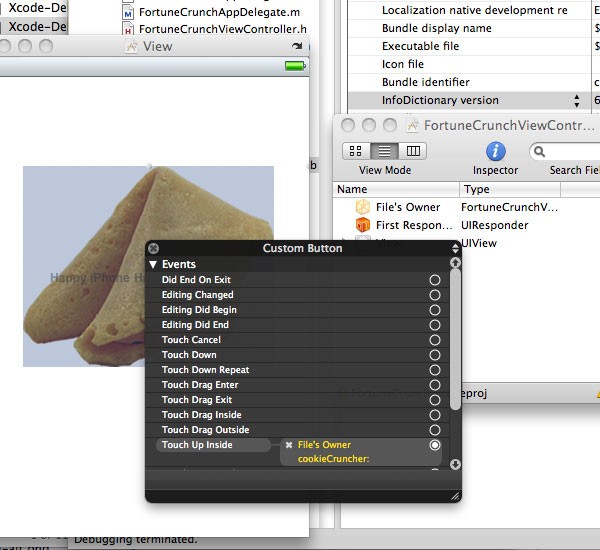
Task: Click the UIResponder type cell
Action: point(495,225)
